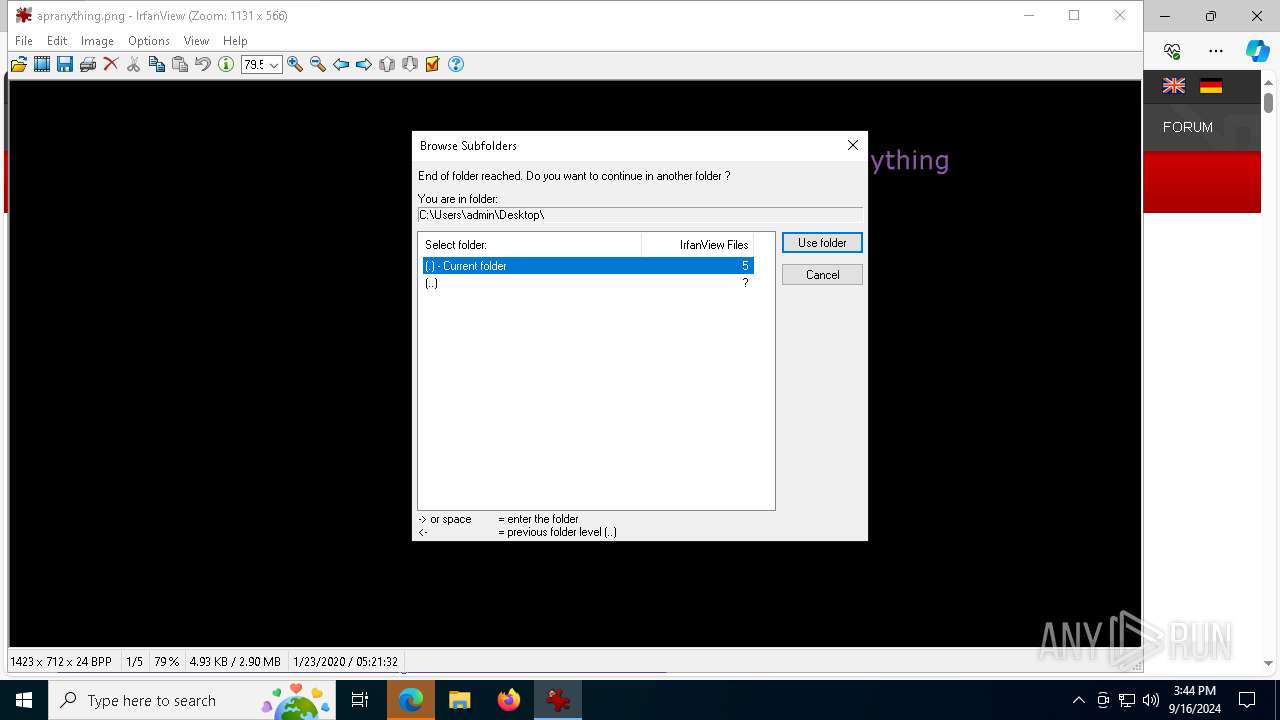The image size is (1280, 720).
Task: Click the Paste clipboard icon
Action: (x=180, y=64)
